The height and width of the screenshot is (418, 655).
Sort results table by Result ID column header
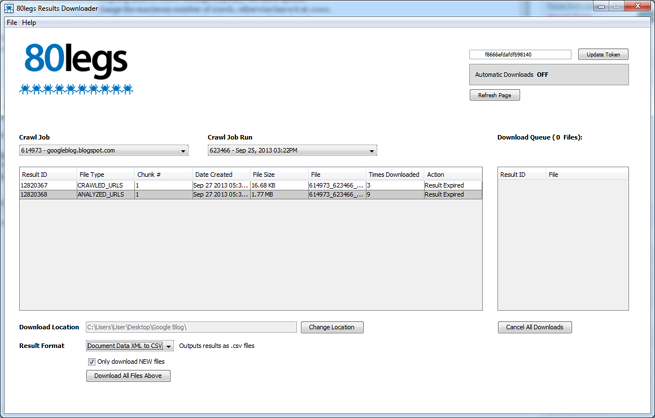click(48, 175)
